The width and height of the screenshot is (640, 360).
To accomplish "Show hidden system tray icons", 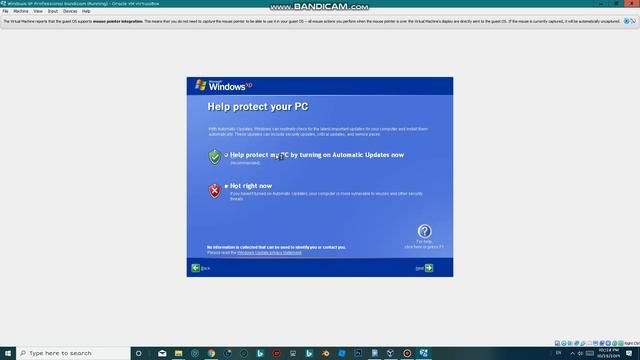I will (x=572, y=353).
